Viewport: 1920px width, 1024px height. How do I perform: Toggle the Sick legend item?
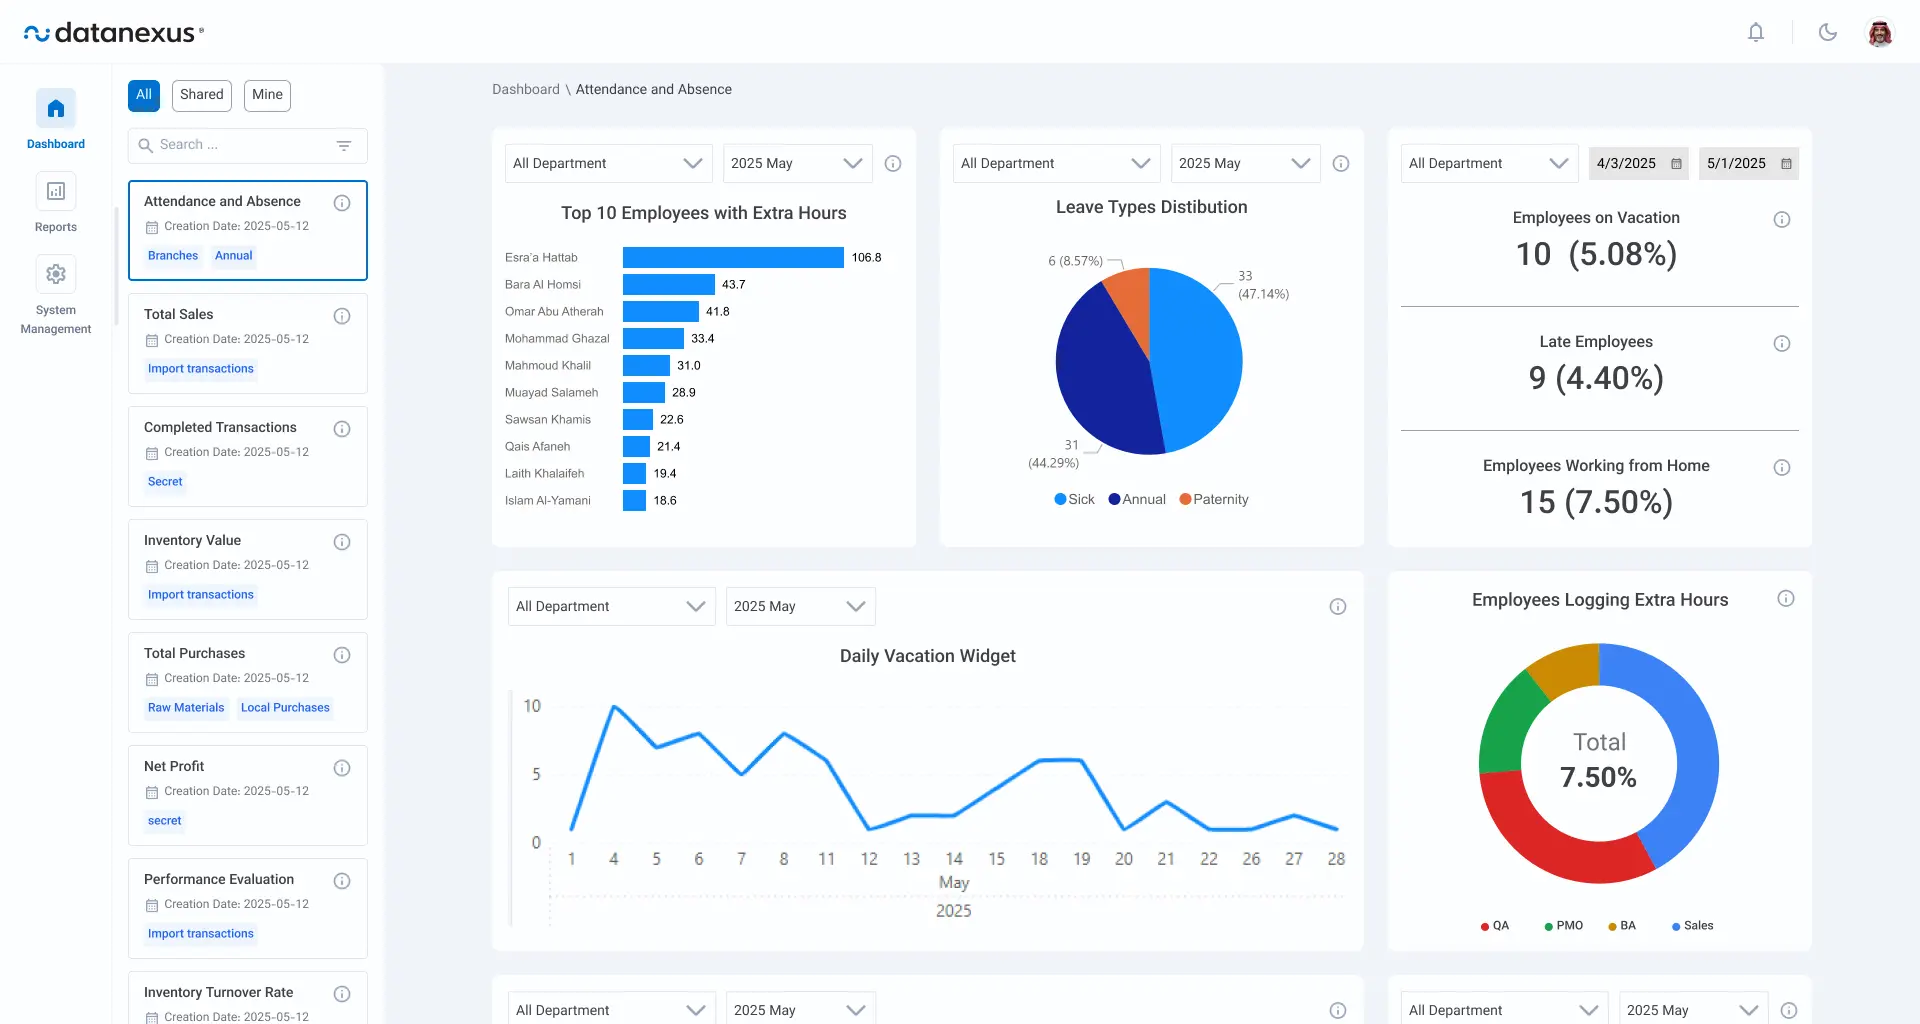click(1074, 499)
